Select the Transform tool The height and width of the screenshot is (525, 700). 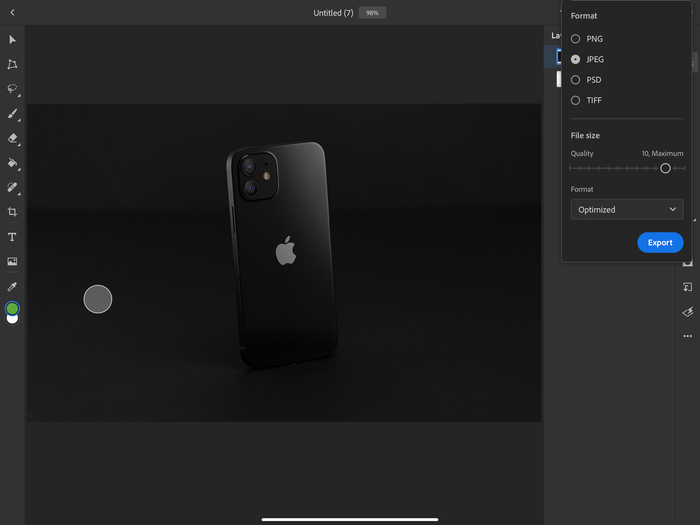(12, 64)
